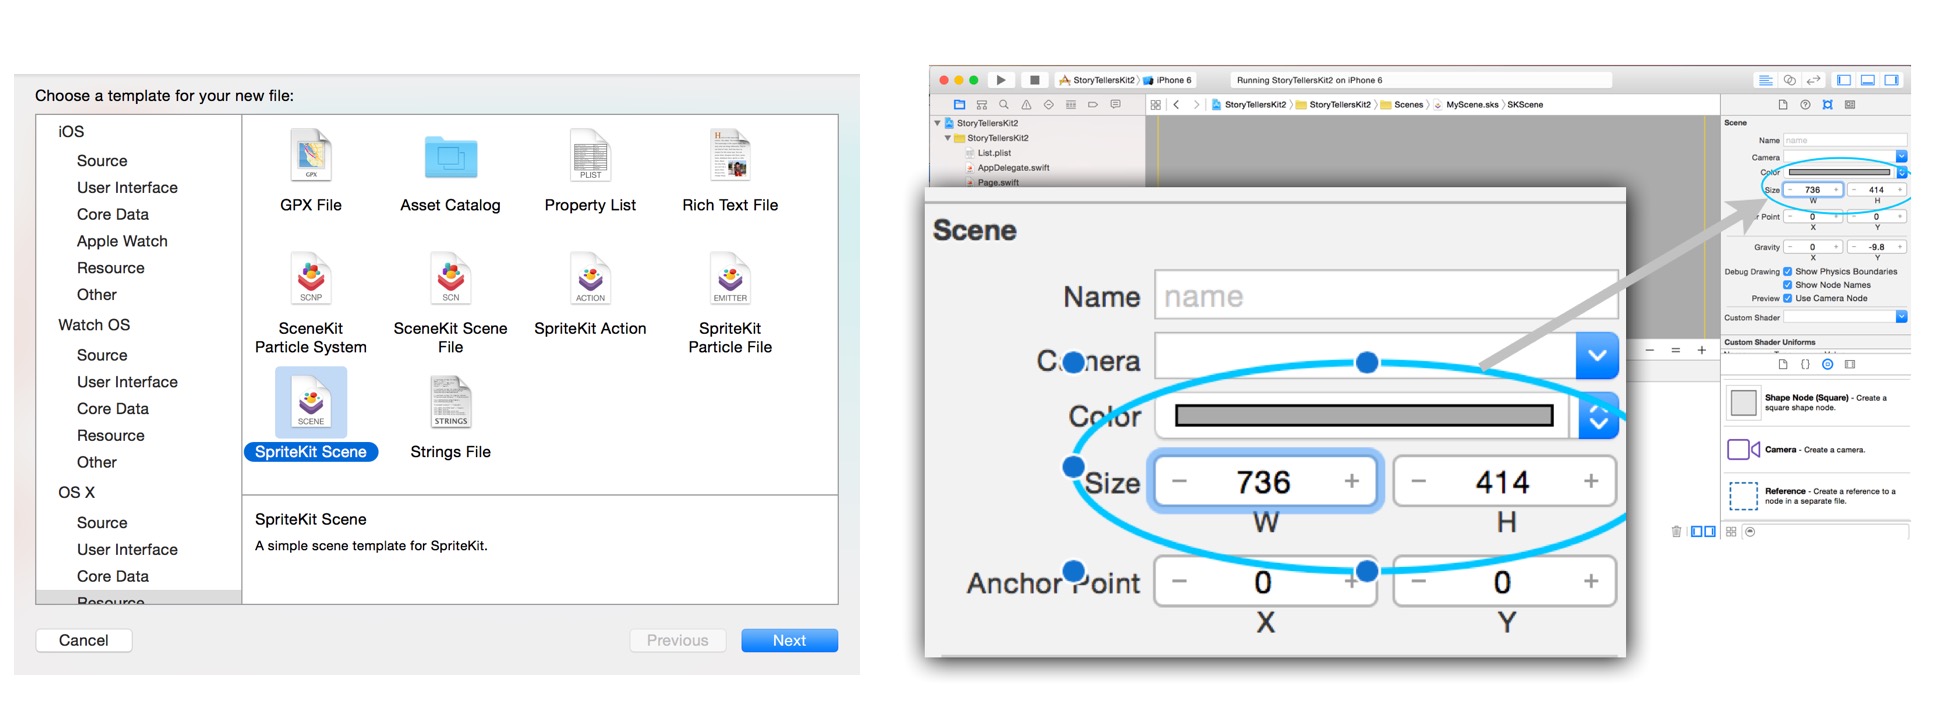1956x710 pixels.
Task: Pick the SpriteKit Particle File template
Action: tap(730, 279)
